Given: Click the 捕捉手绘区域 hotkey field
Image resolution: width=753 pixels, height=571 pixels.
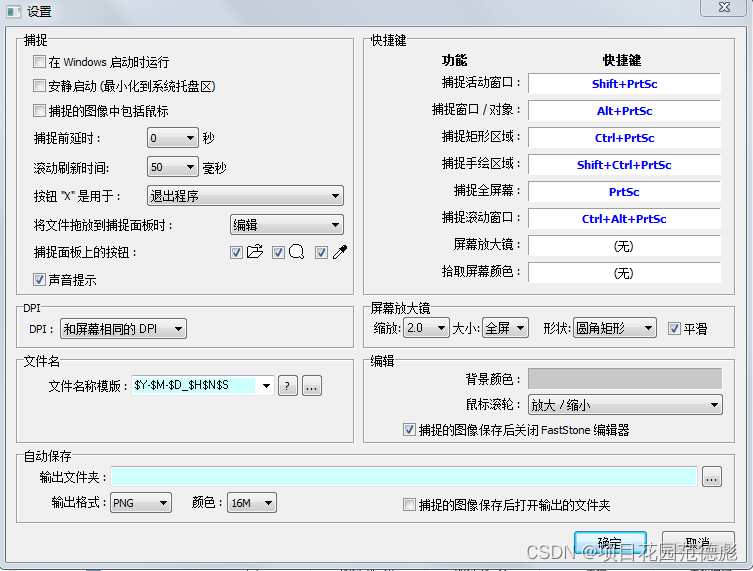Looking at the screenshot, I should pyautogui.click(x=624, y=165).
